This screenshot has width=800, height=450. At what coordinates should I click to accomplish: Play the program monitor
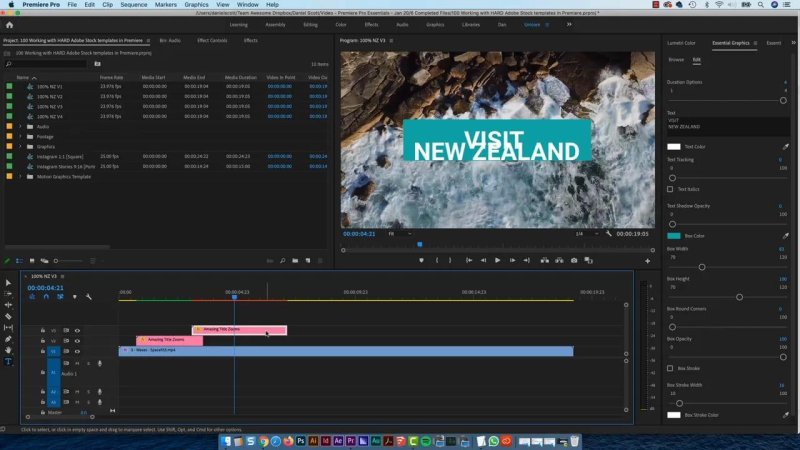pyautogui.click(x=497, y=260)
